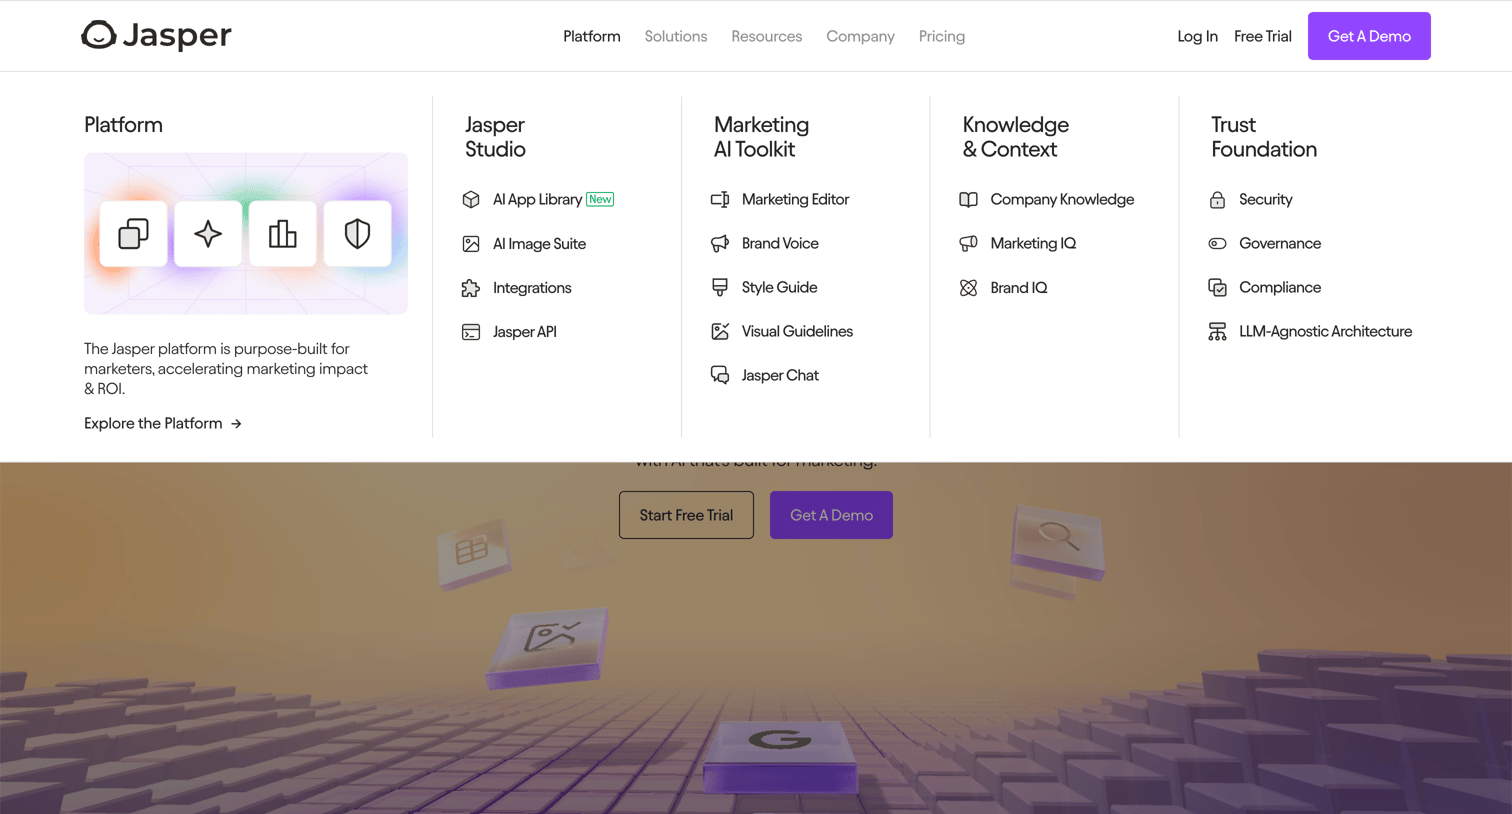Click the header Get A Demo button
The image size is (1512, 814).
tap(1369, 36)
